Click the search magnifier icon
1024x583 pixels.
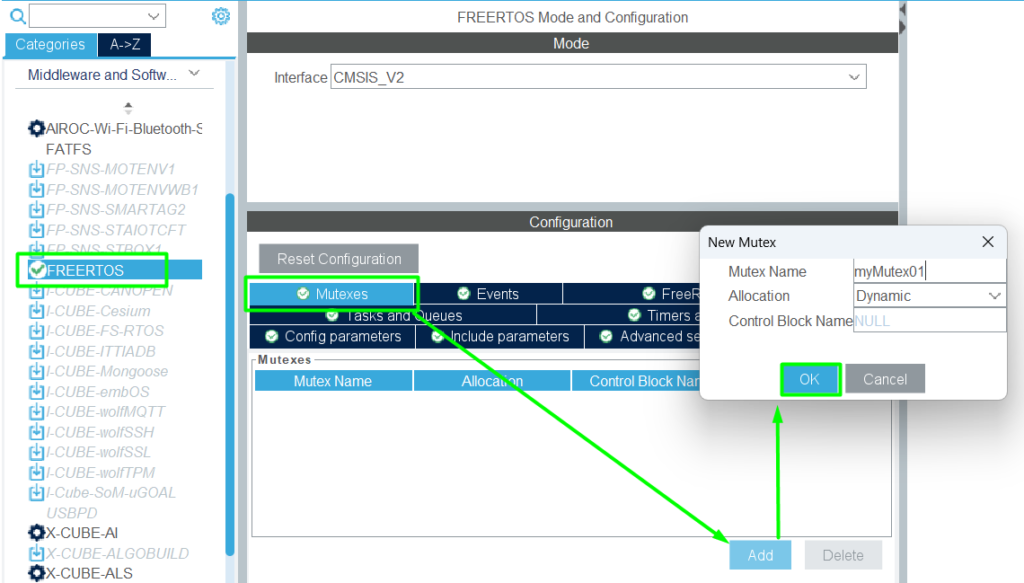click(x=17, y=16)
